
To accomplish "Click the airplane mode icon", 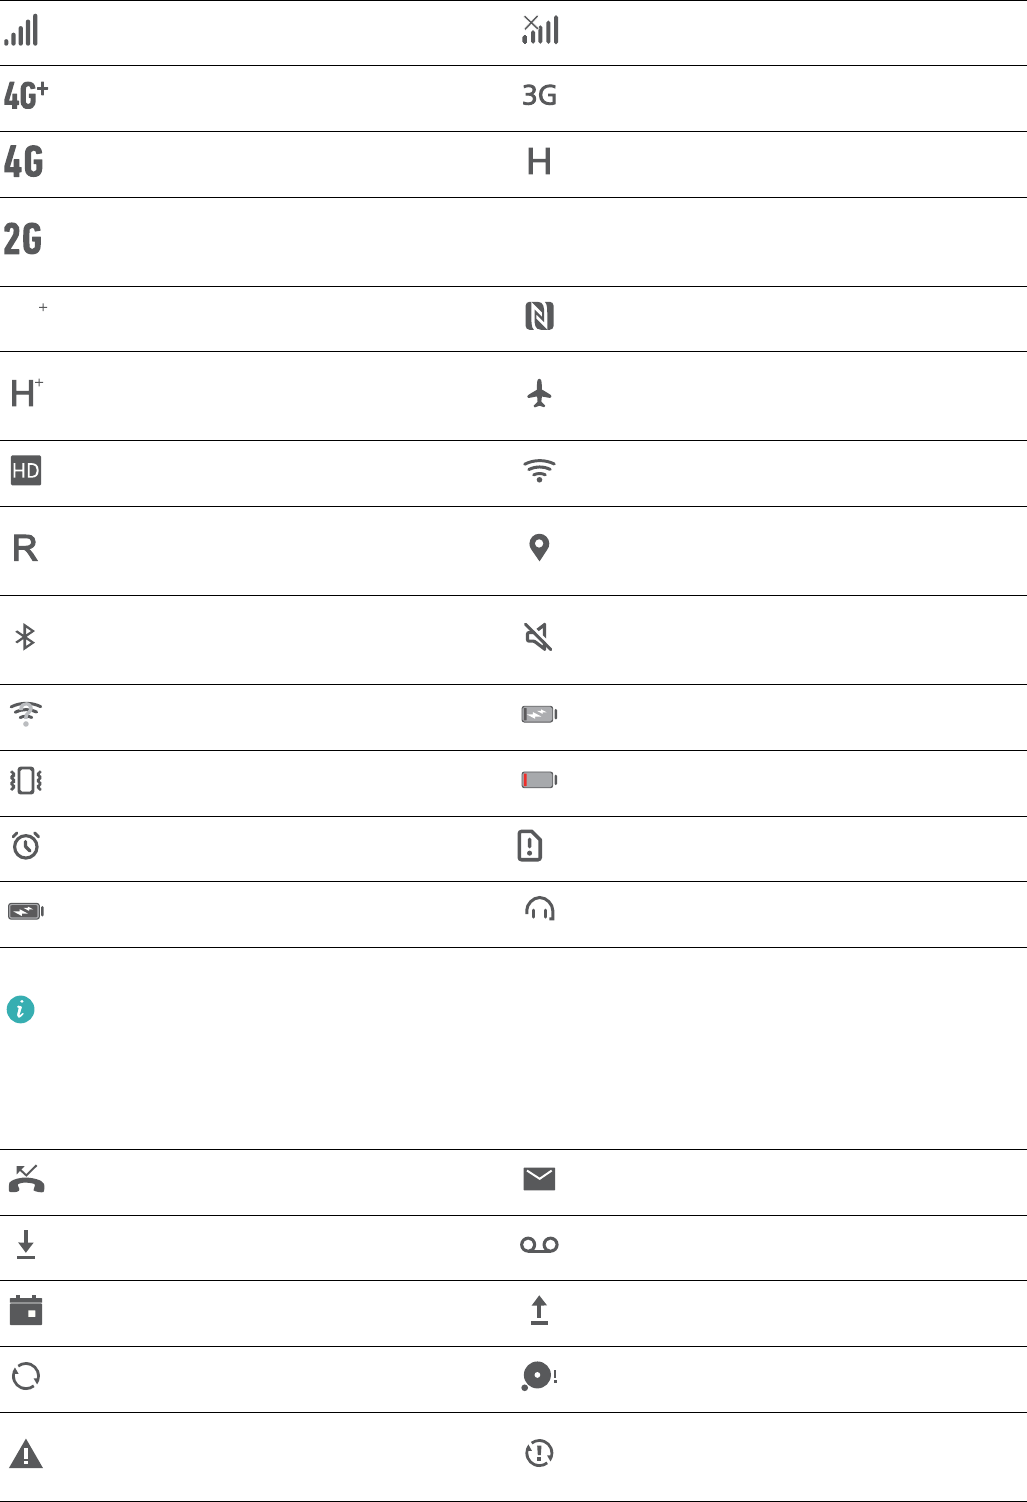I will coord(540,394).
